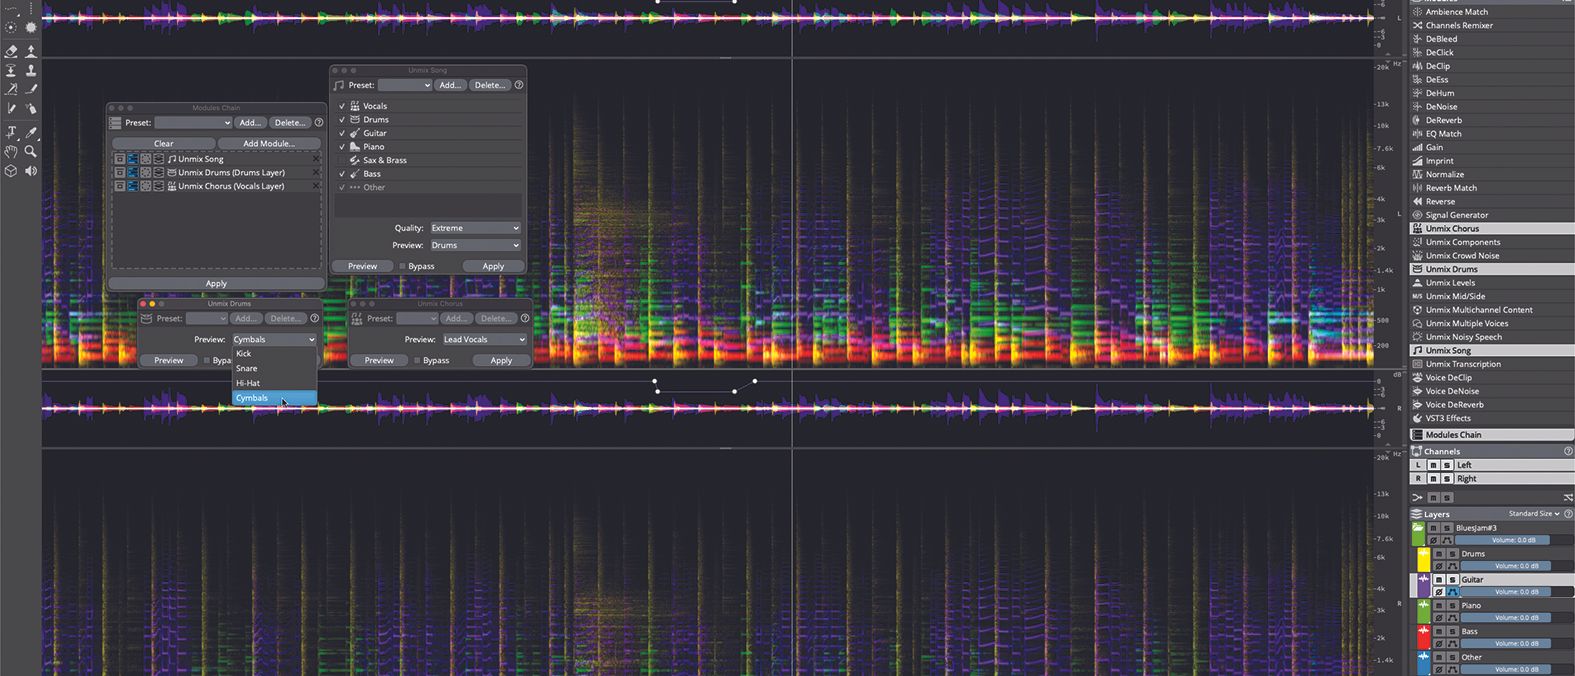Viewport: 1575px width, 676px height.
Task: Open EQ Match module
Action: point(1492,133)
